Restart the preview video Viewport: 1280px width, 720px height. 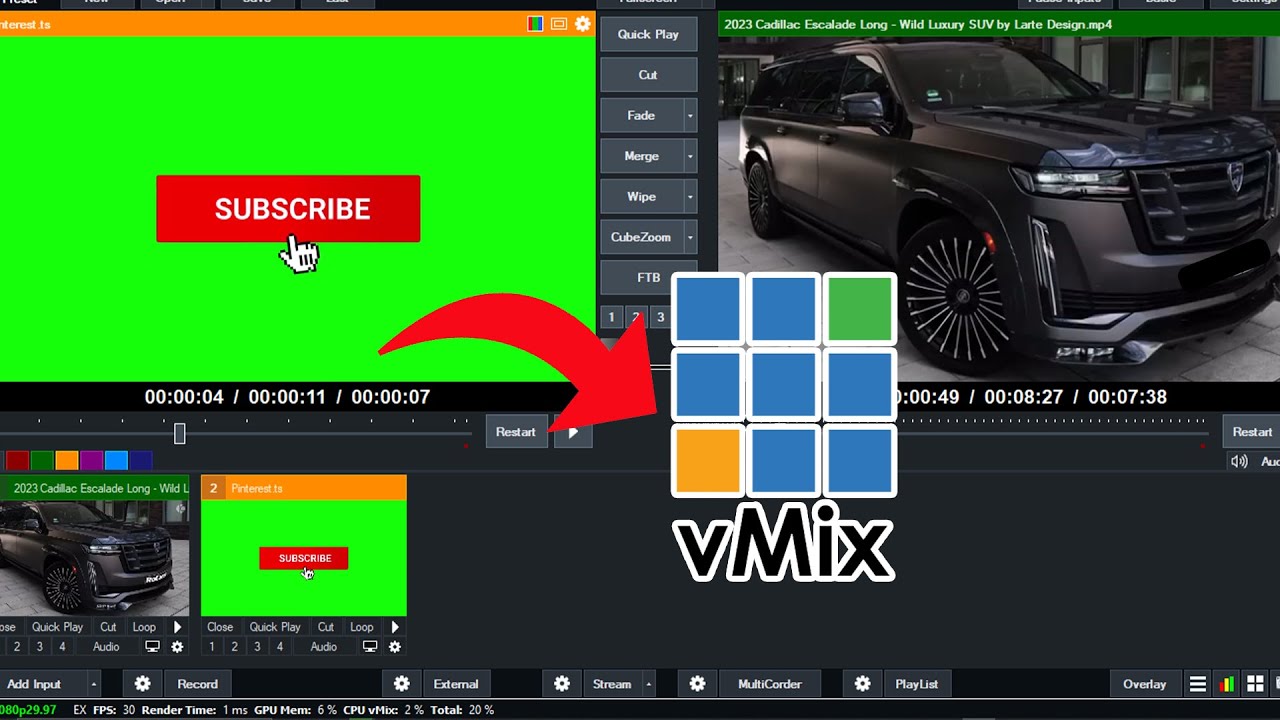click(x=516, y=432)
